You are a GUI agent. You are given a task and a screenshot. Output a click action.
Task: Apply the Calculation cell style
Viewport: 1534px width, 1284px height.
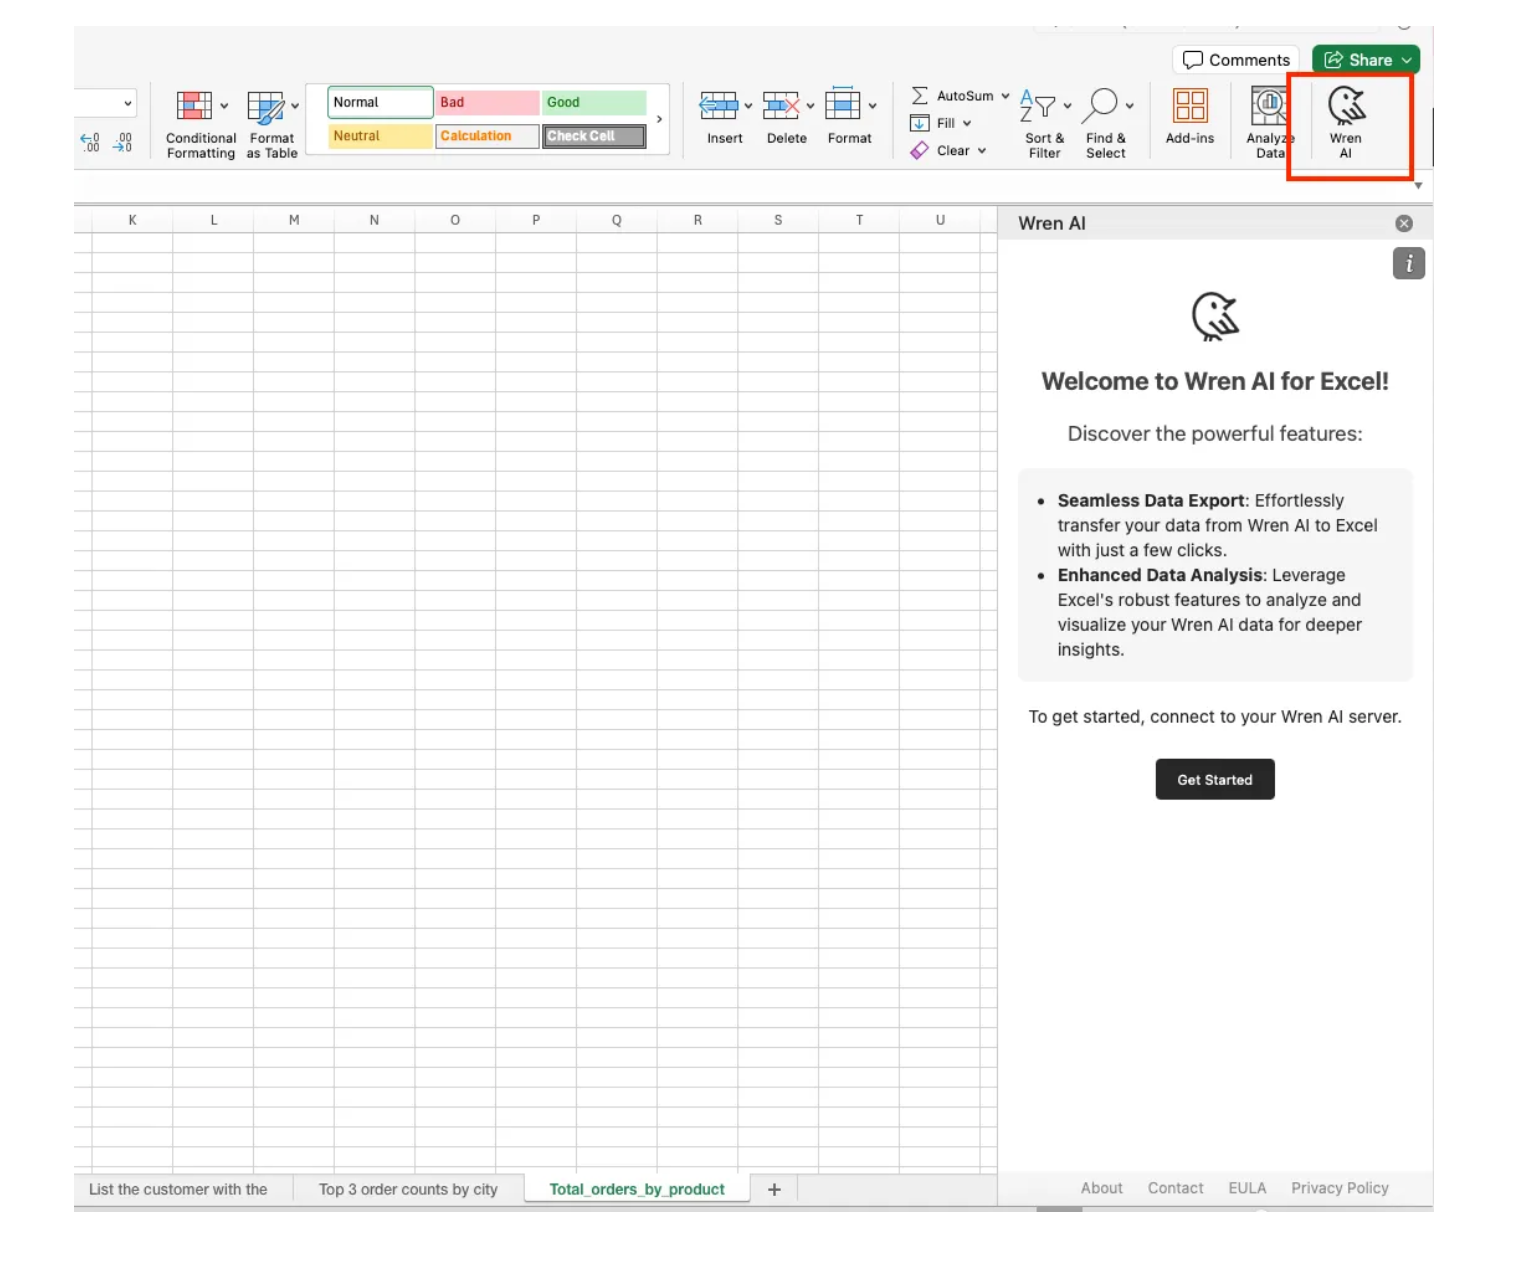pyautogui.click(x=487, y=136)
